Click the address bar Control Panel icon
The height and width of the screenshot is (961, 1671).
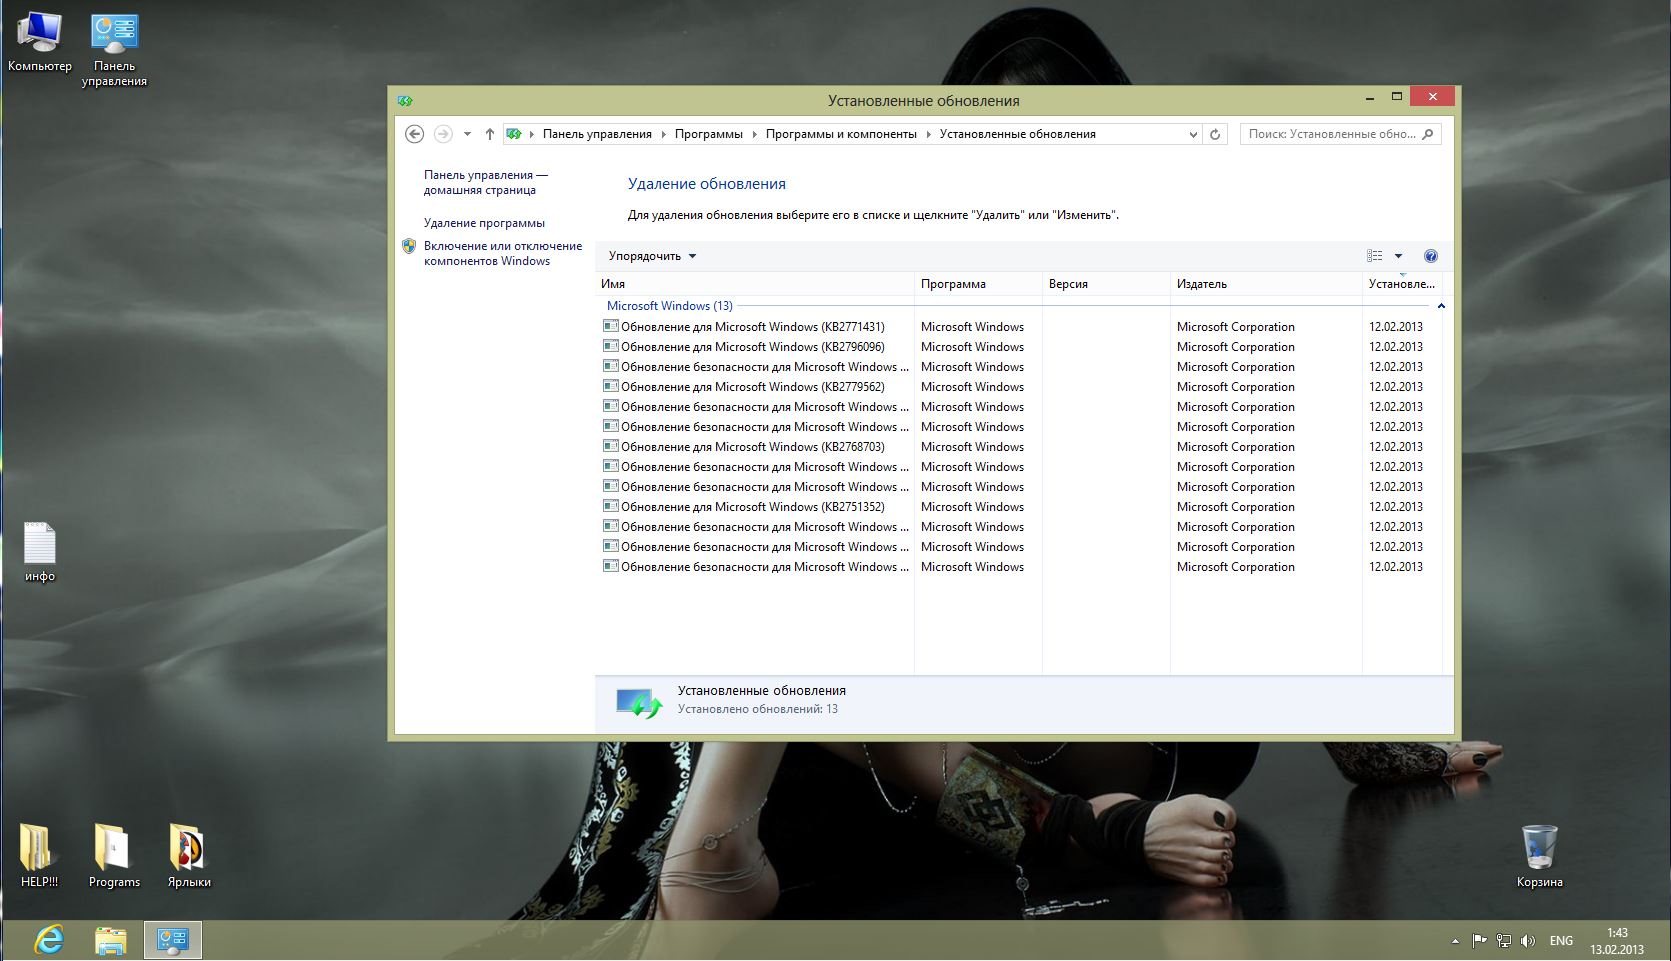point(514,134)
